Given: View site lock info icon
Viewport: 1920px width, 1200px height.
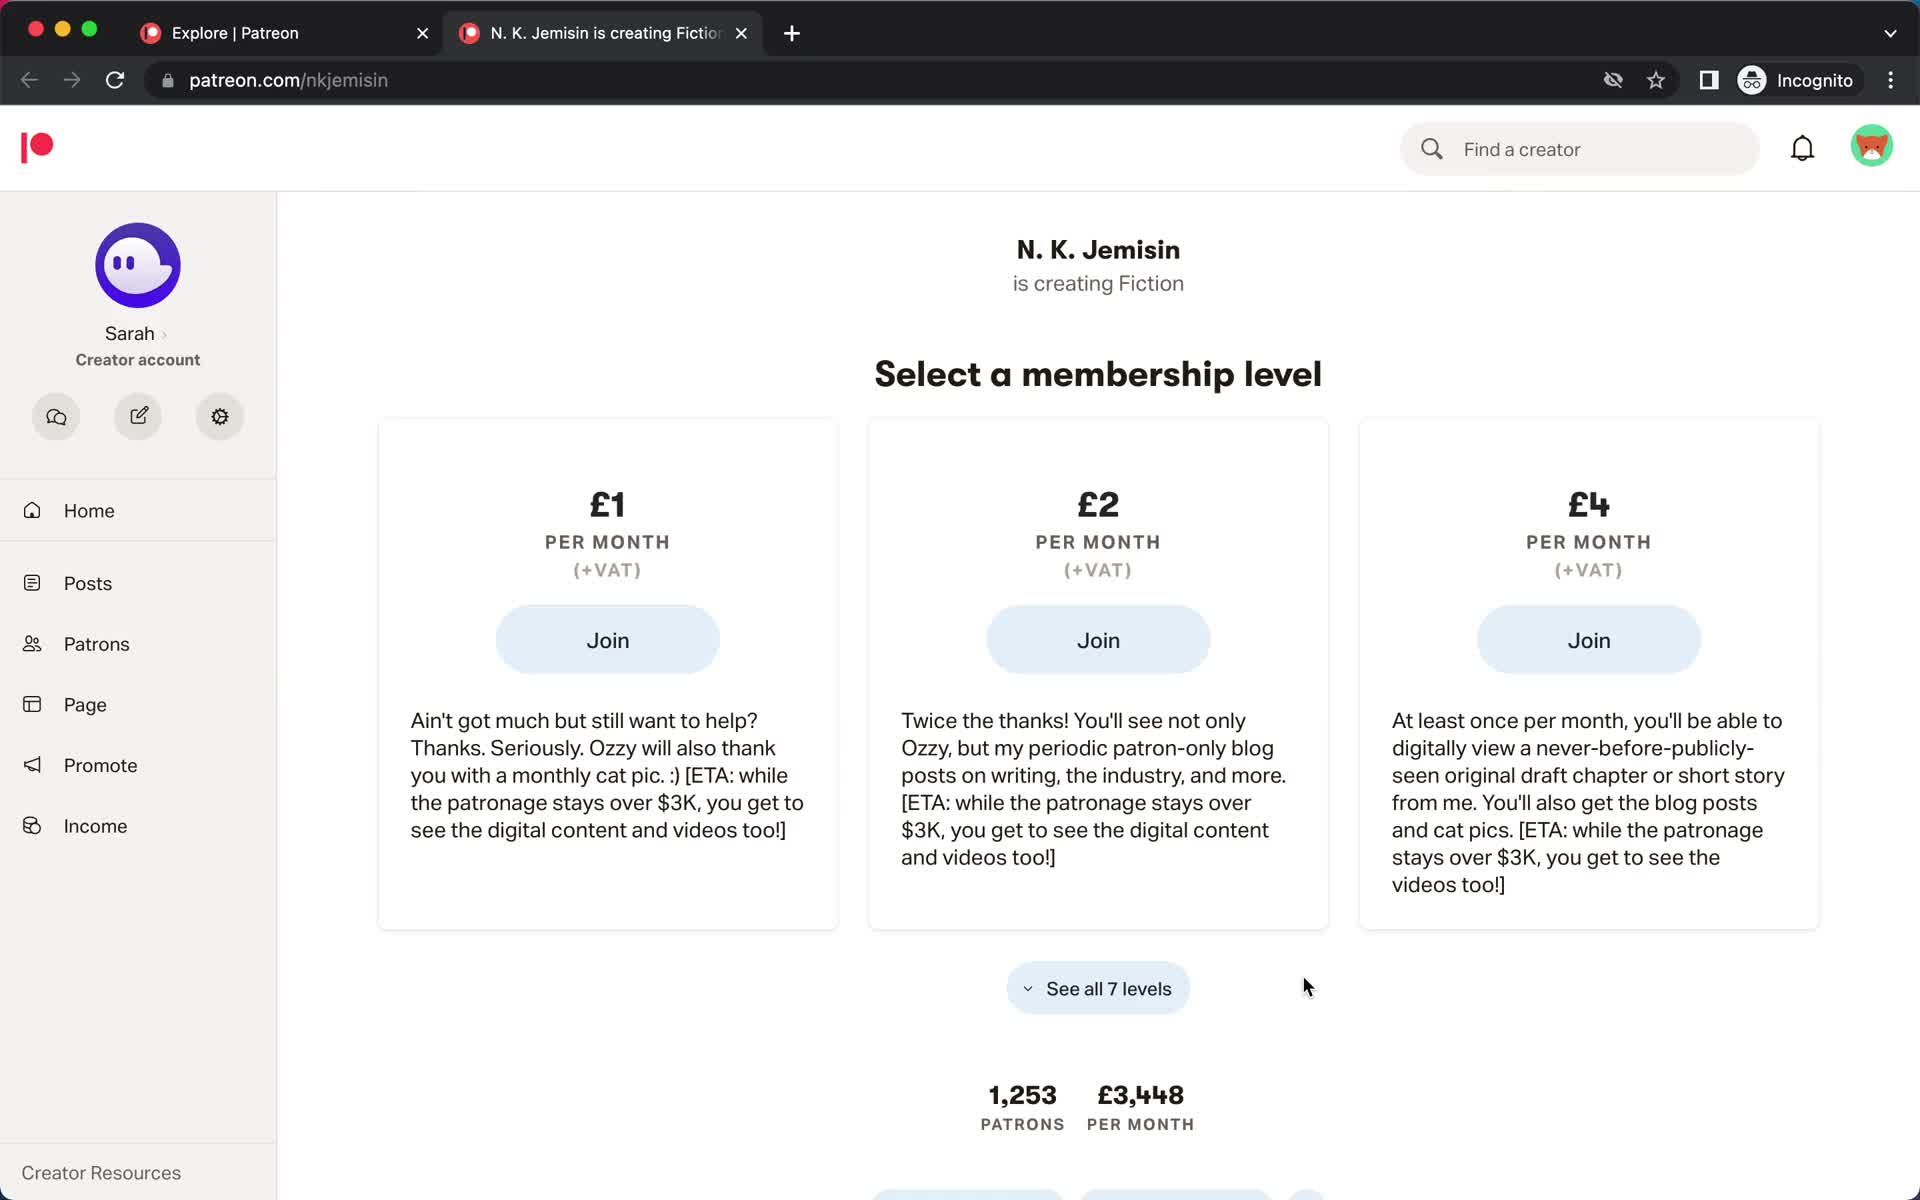Looking at the screenshot, I should coord(168,80).
